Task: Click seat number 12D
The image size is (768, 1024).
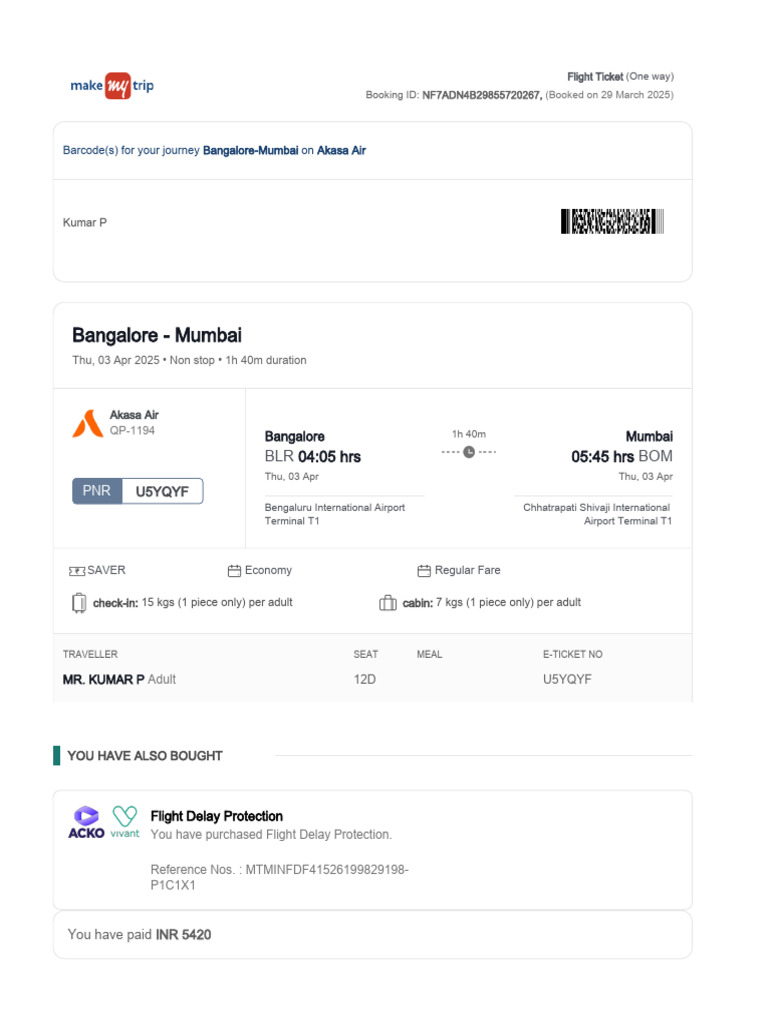Action: pyautogui.click(x=365, y=679)
